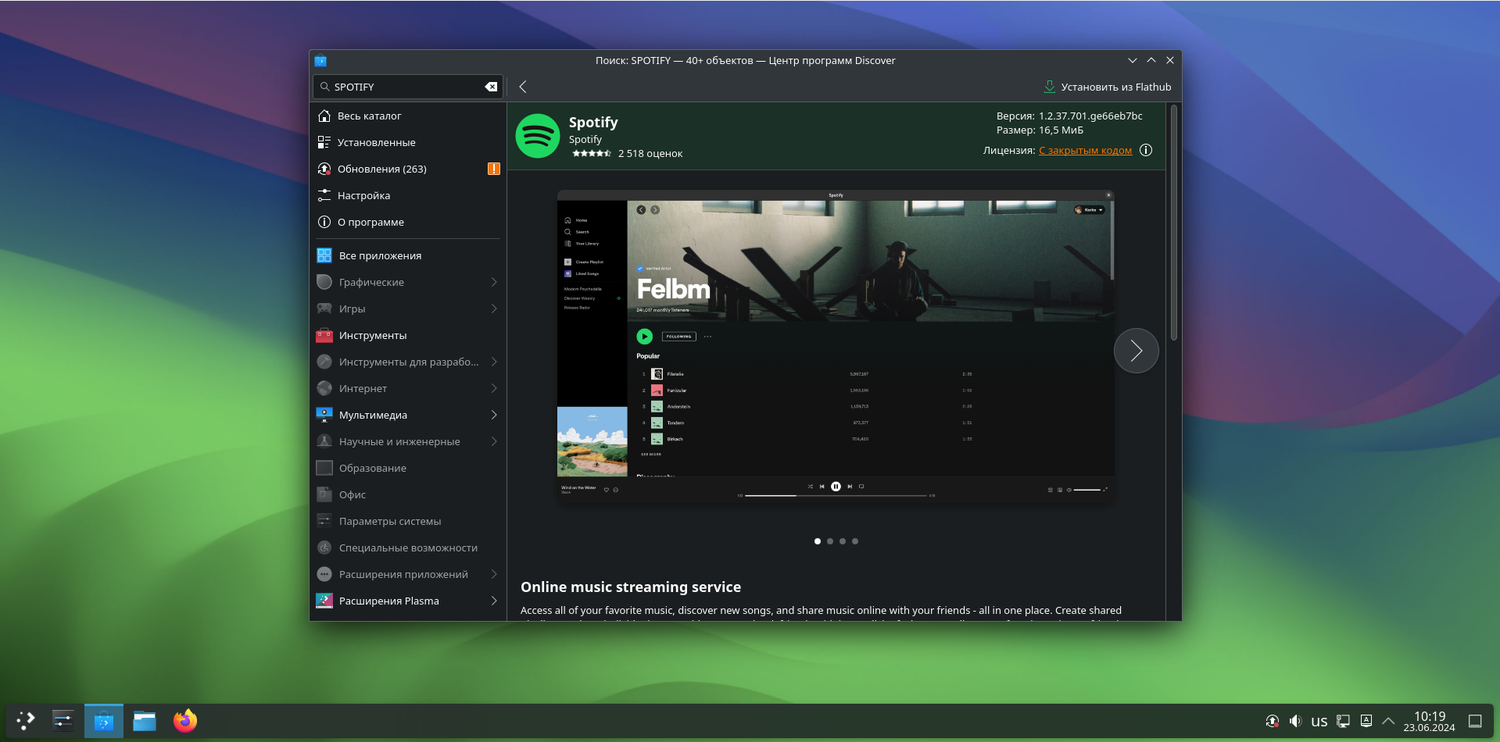Click the app page vertical scrollbar
This screenshot has height=742, width=1500.
coord(1174,222)
